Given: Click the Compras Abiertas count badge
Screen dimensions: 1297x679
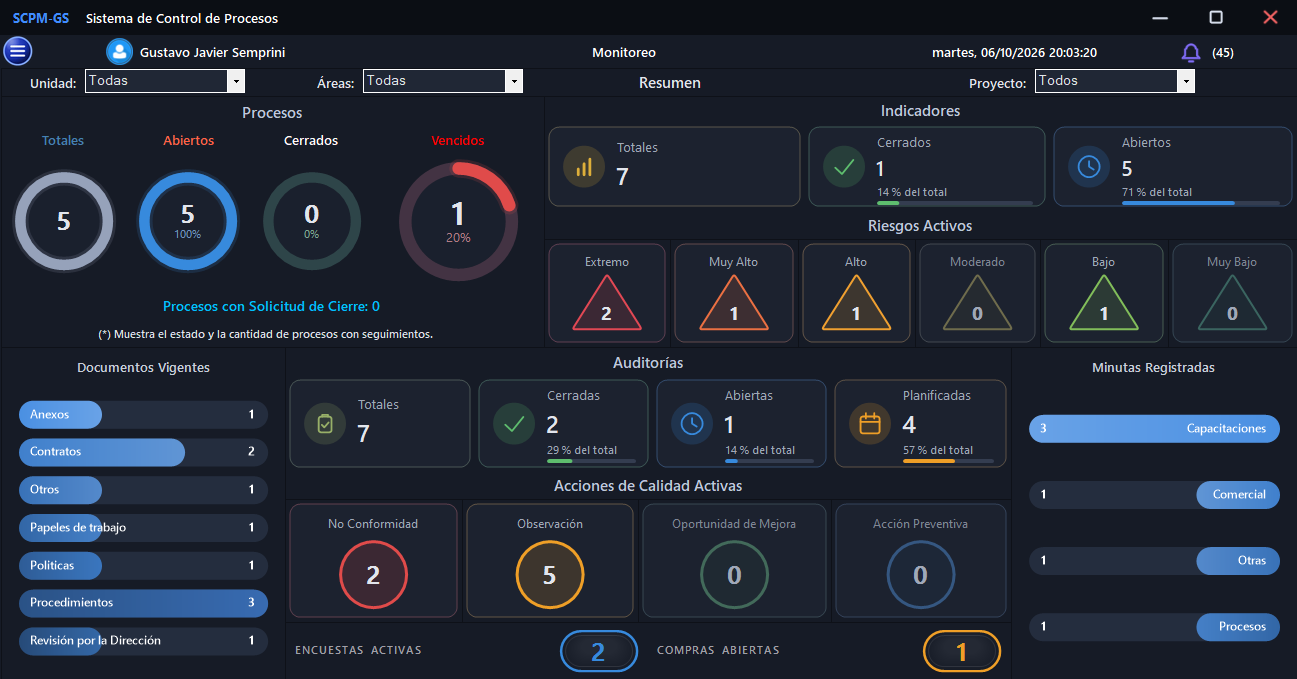Looking at the screenshot, I should 962,652.
